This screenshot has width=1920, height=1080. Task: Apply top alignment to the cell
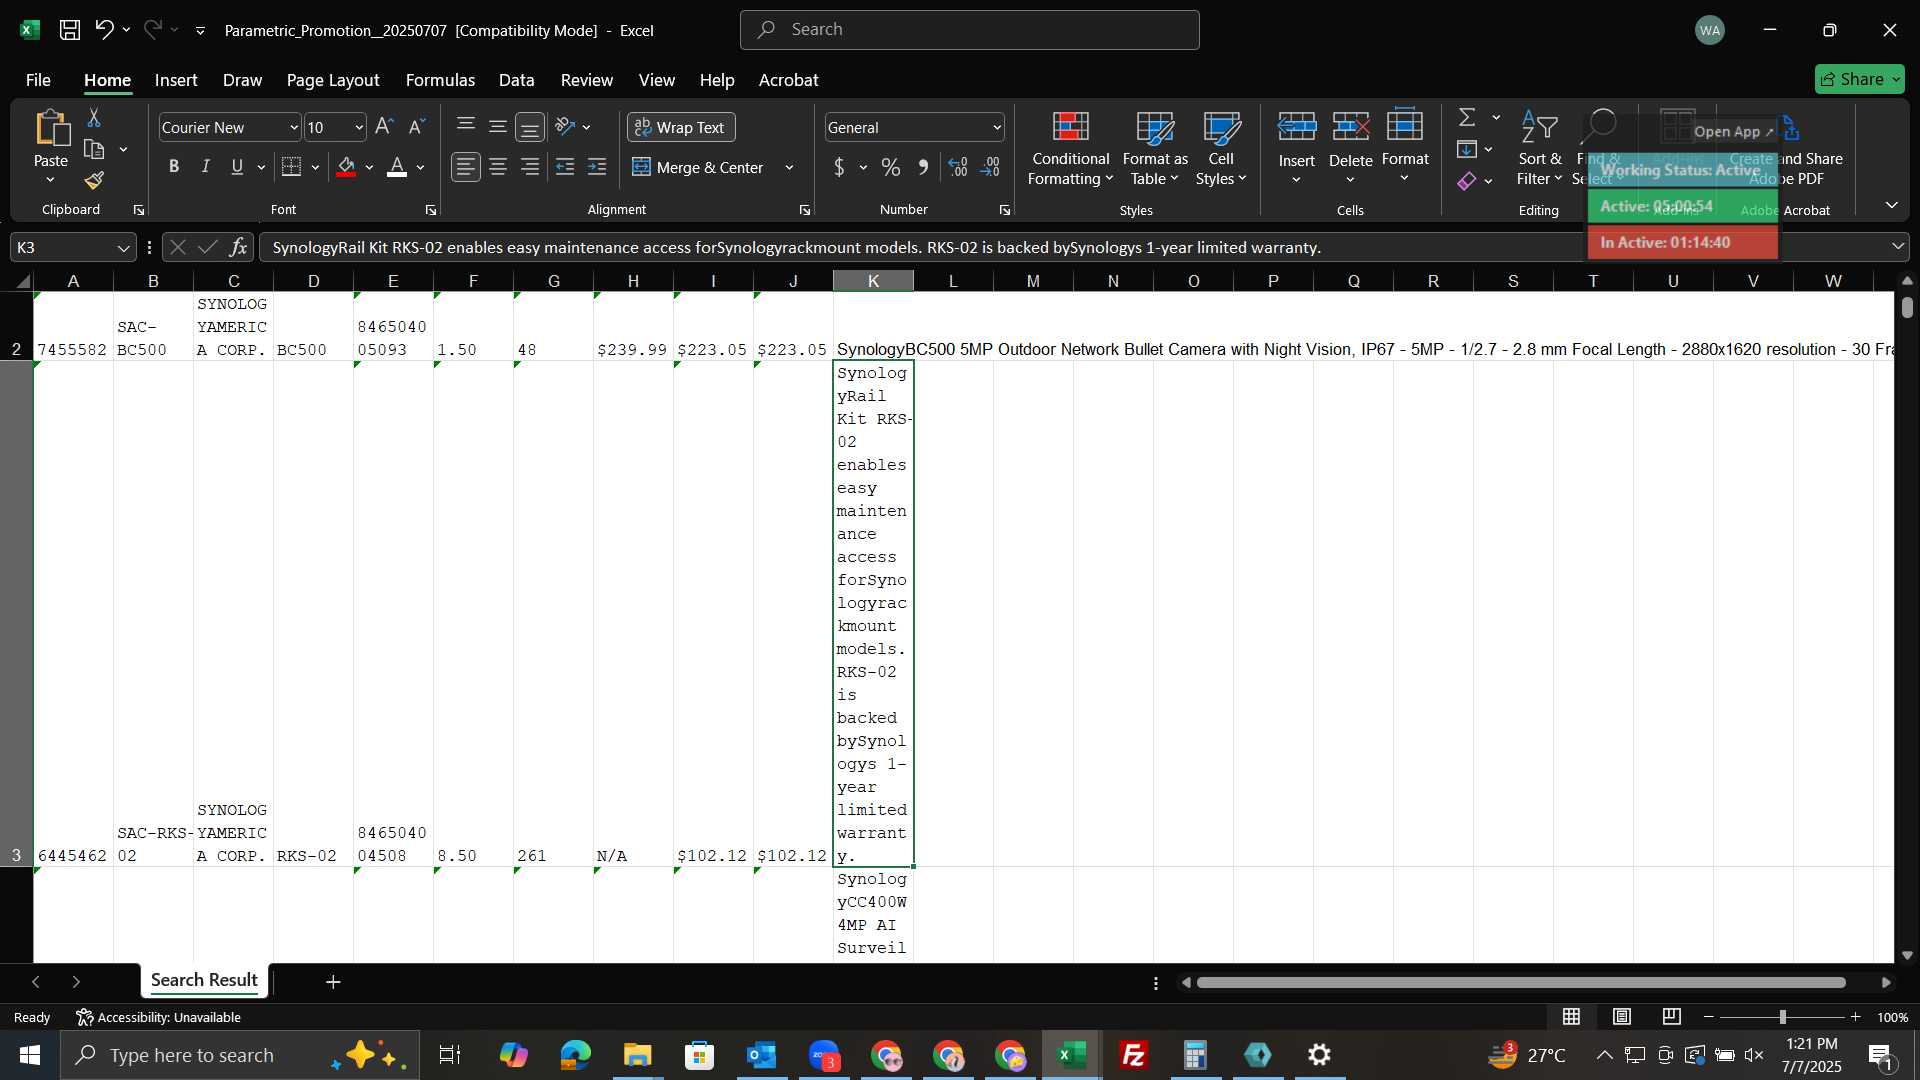point(466,127)
